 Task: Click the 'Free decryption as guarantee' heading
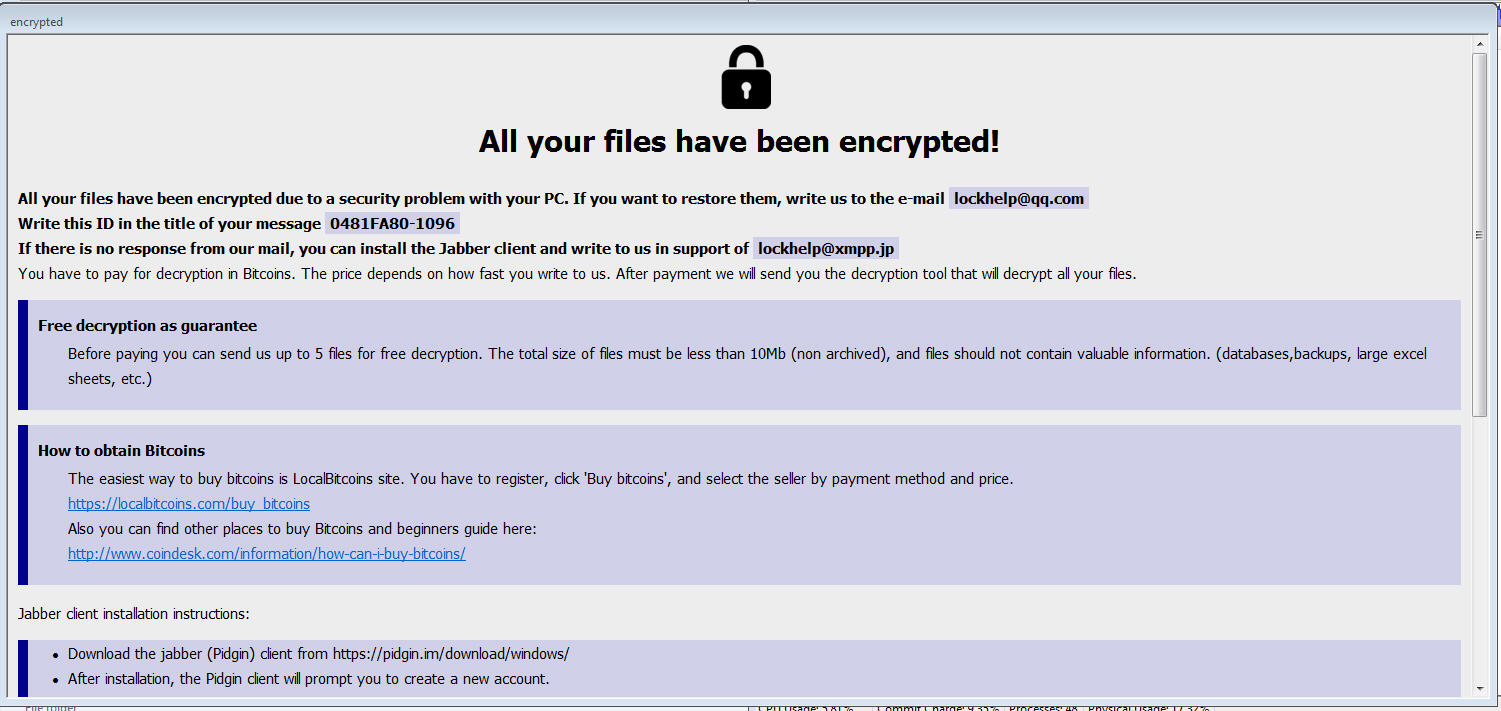point(148,326)
